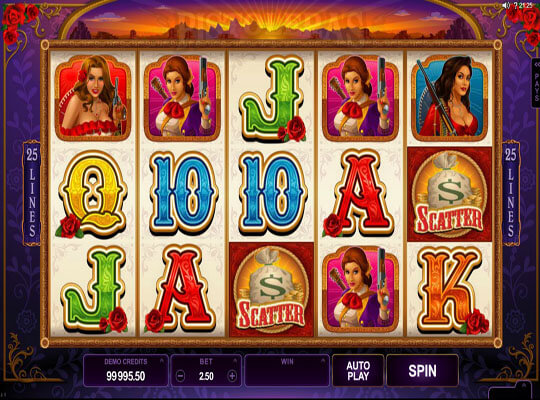Open the Pays side tab
Viewport: 540px width, 400px height.
536,82
